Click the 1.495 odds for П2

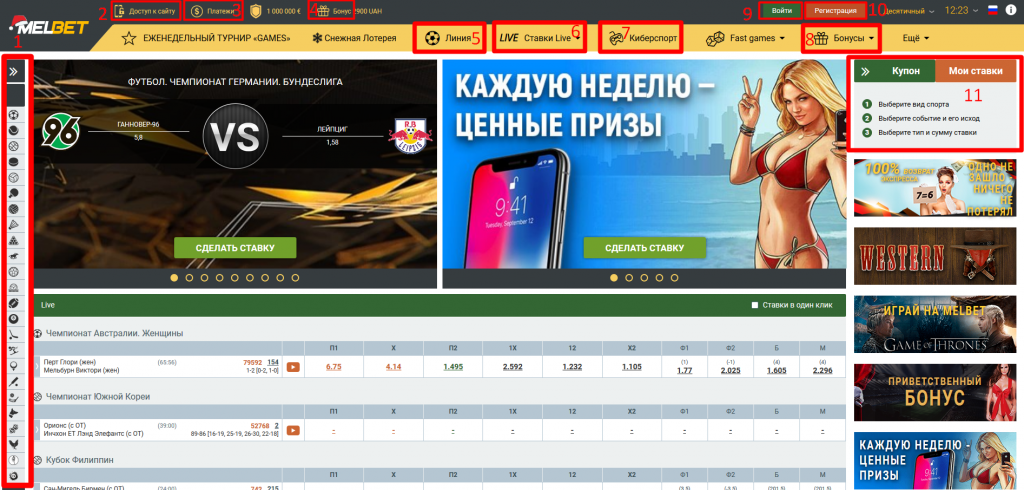click(453, 367)
